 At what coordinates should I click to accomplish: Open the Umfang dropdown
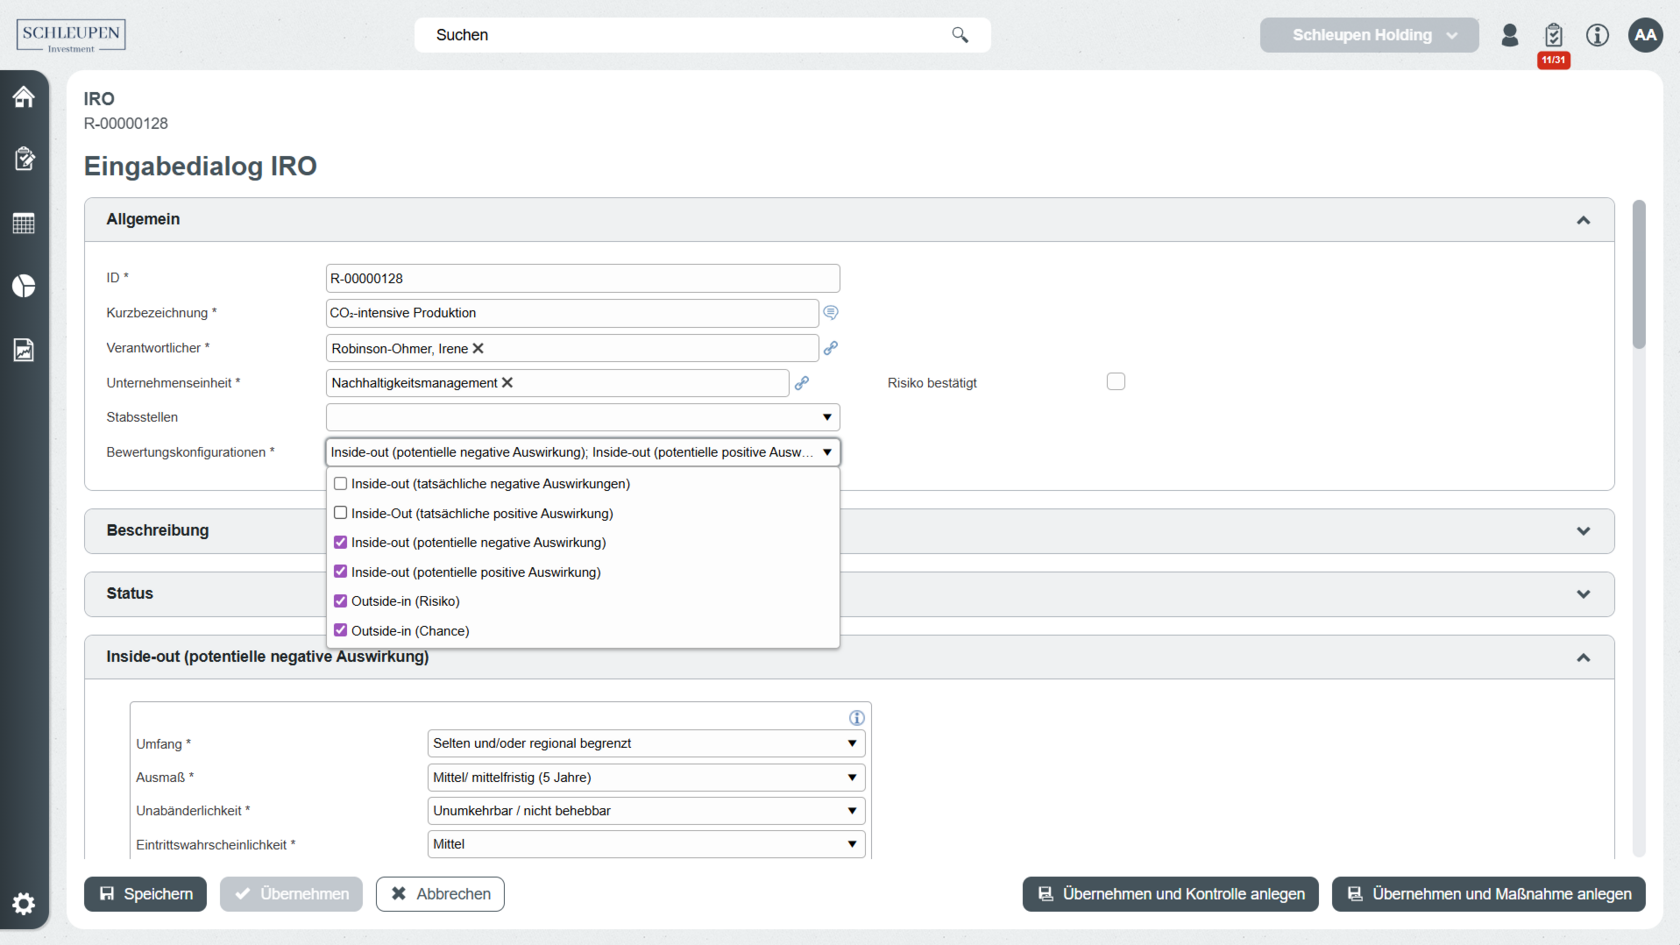645,743
